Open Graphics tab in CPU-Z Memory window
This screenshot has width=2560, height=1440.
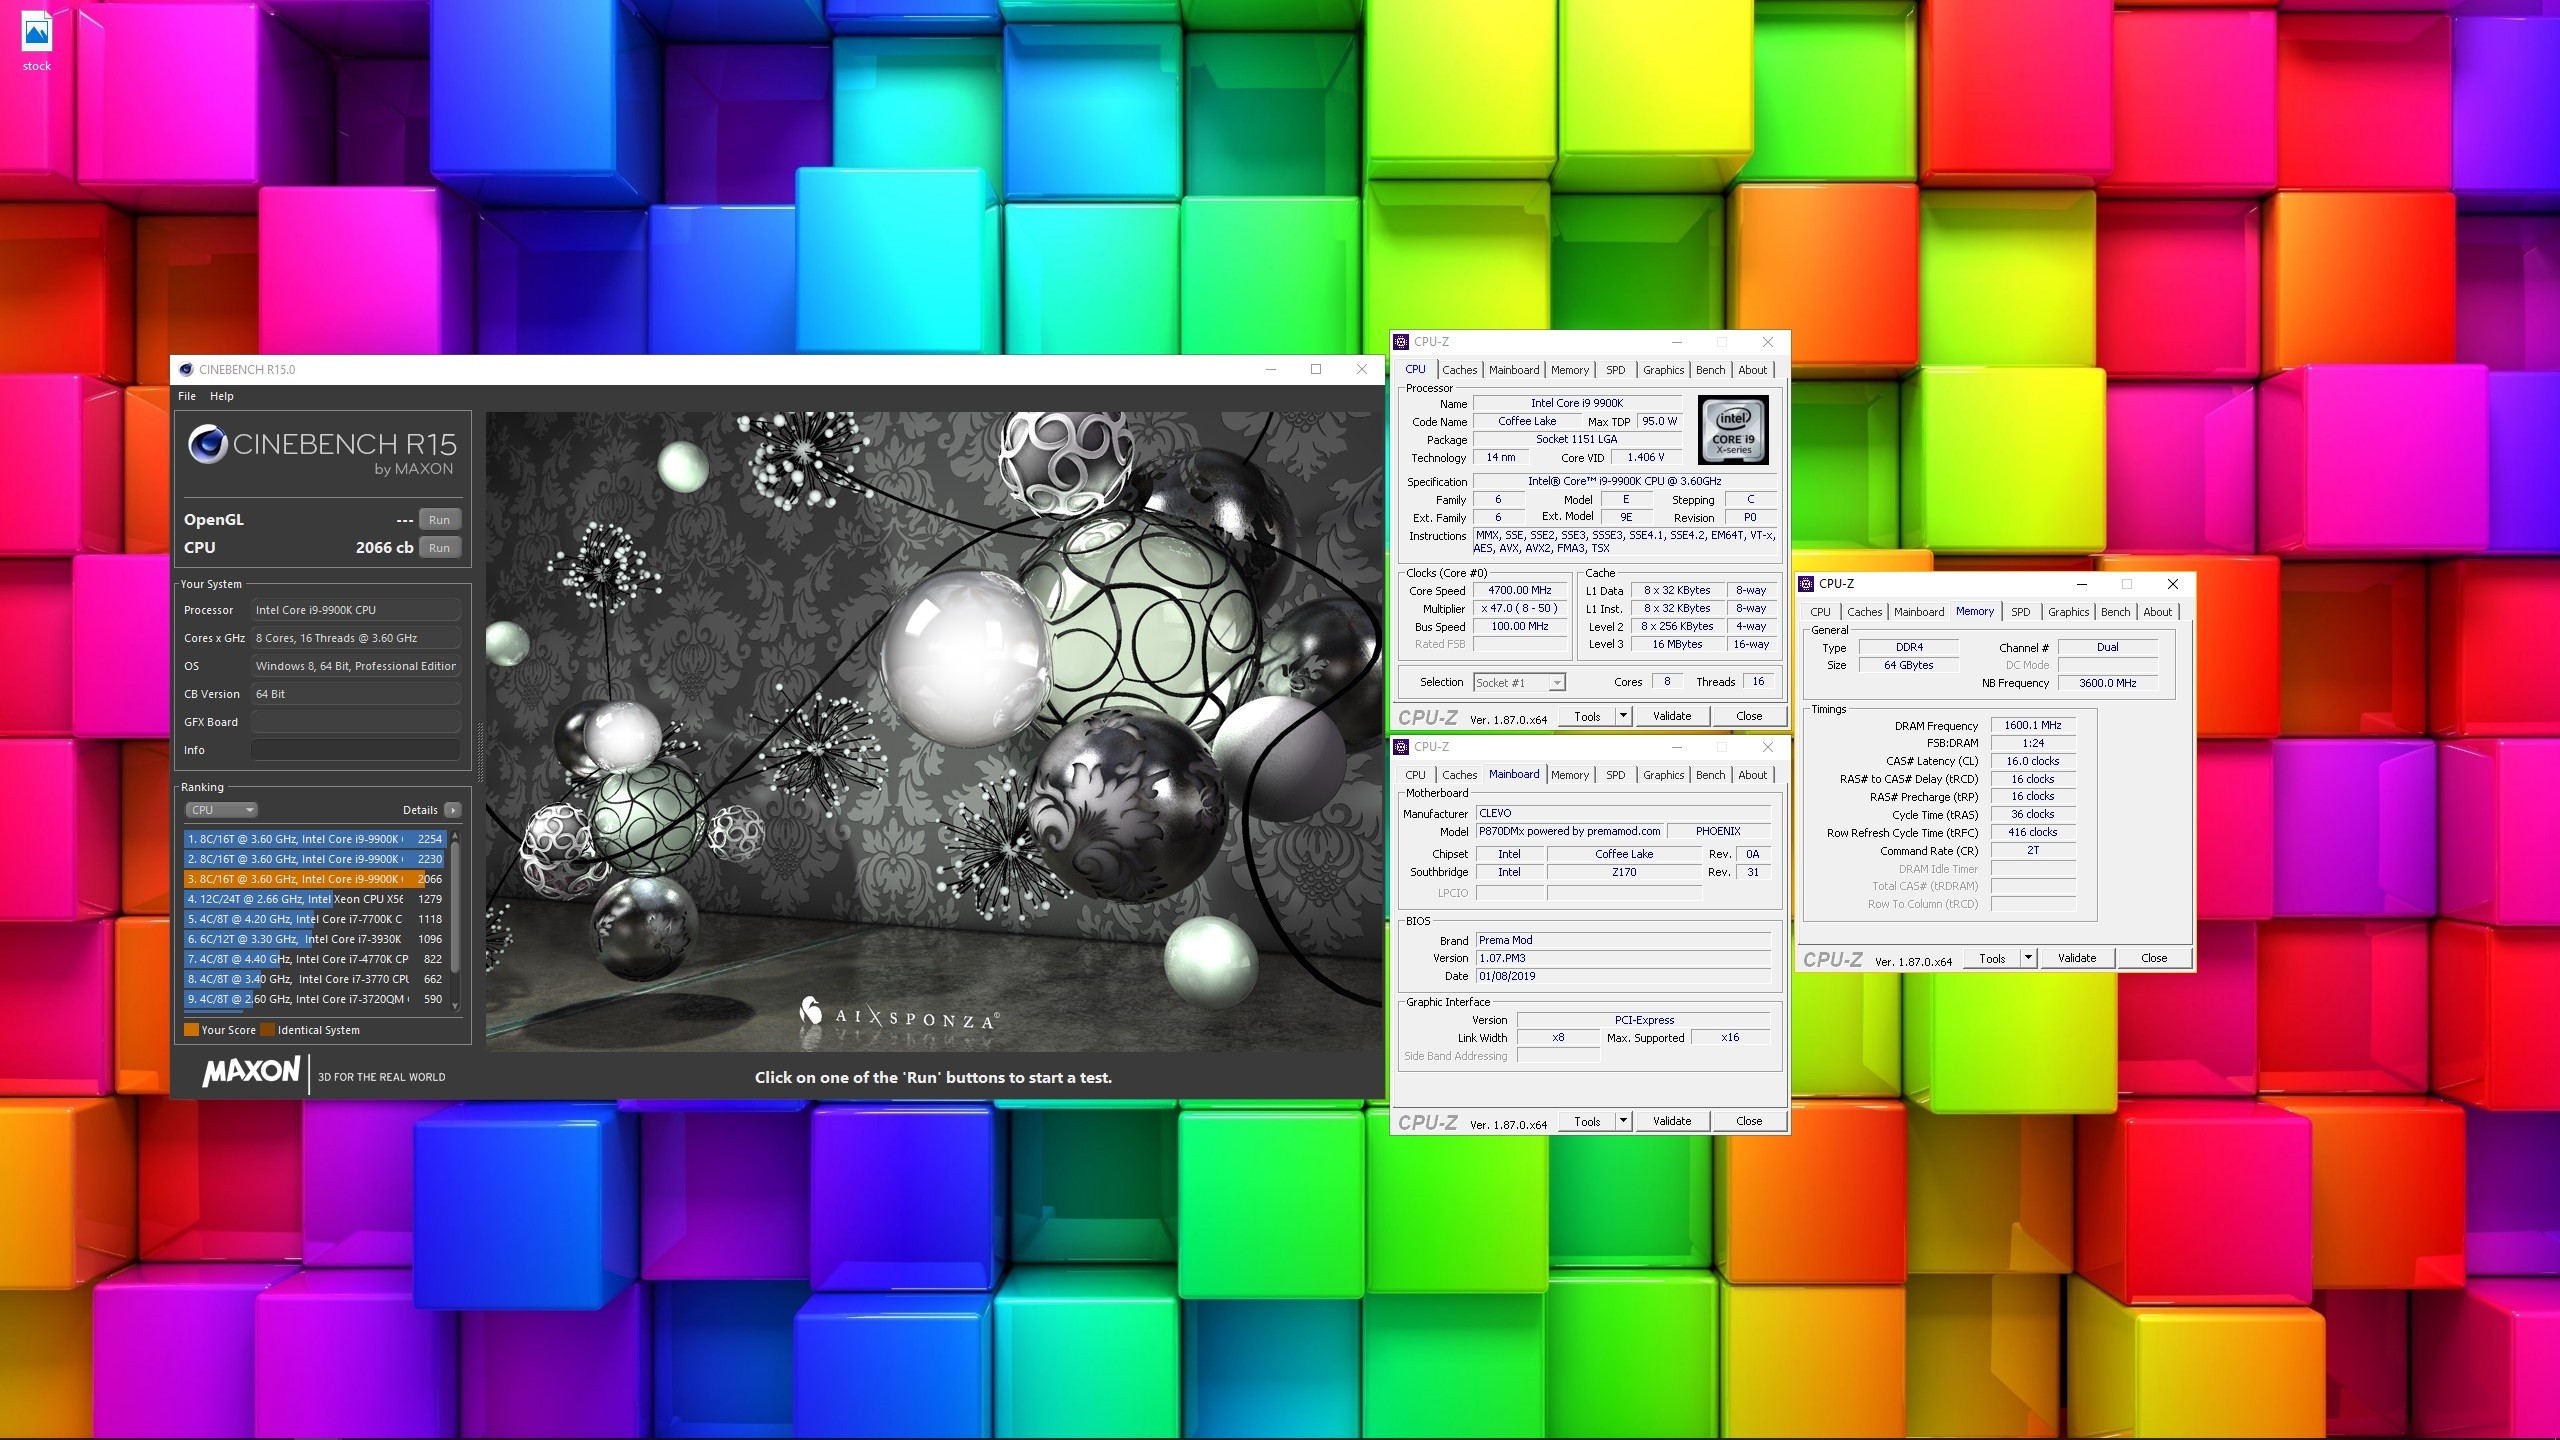(x=2068, y=612)
